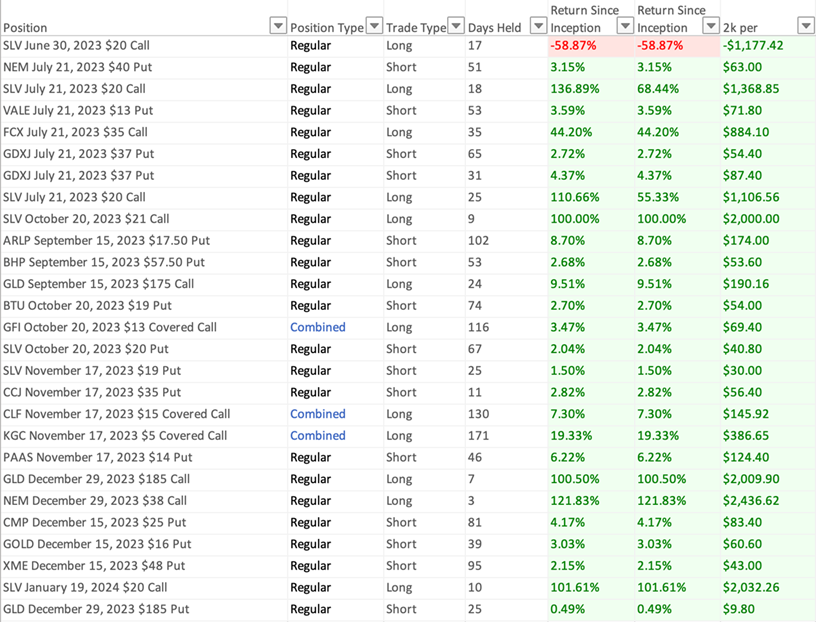Click the 68.44% return cell

pyautogui.click(x=660, y=89)
